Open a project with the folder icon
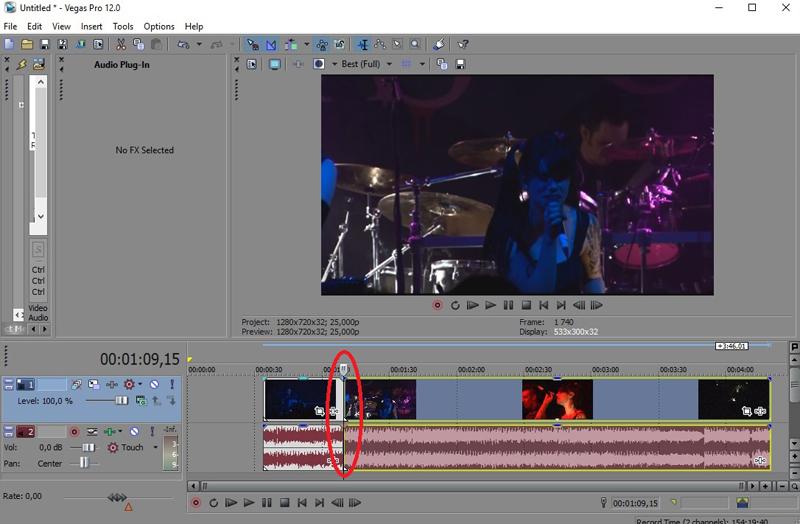The height and width of the screenshot is (524, 800). (27, 45)
